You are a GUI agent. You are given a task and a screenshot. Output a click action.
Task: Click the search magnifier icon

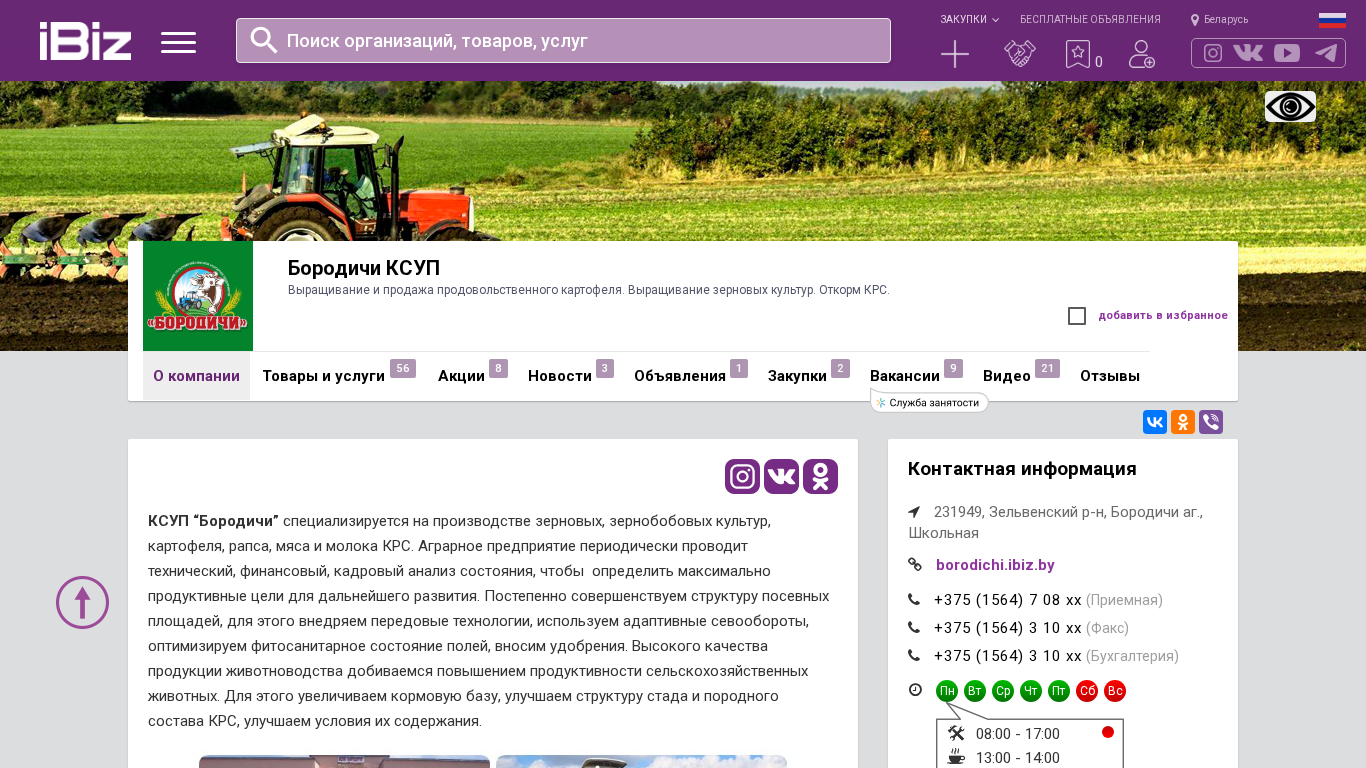pyautogui.click(x=264, y=40)
